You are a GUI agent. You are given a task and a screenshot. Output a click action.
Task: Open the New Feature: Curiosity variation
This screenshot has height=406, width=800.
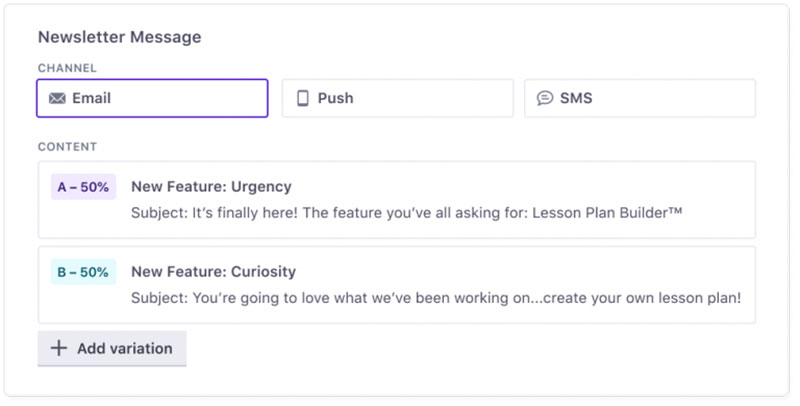pos(213,271)
